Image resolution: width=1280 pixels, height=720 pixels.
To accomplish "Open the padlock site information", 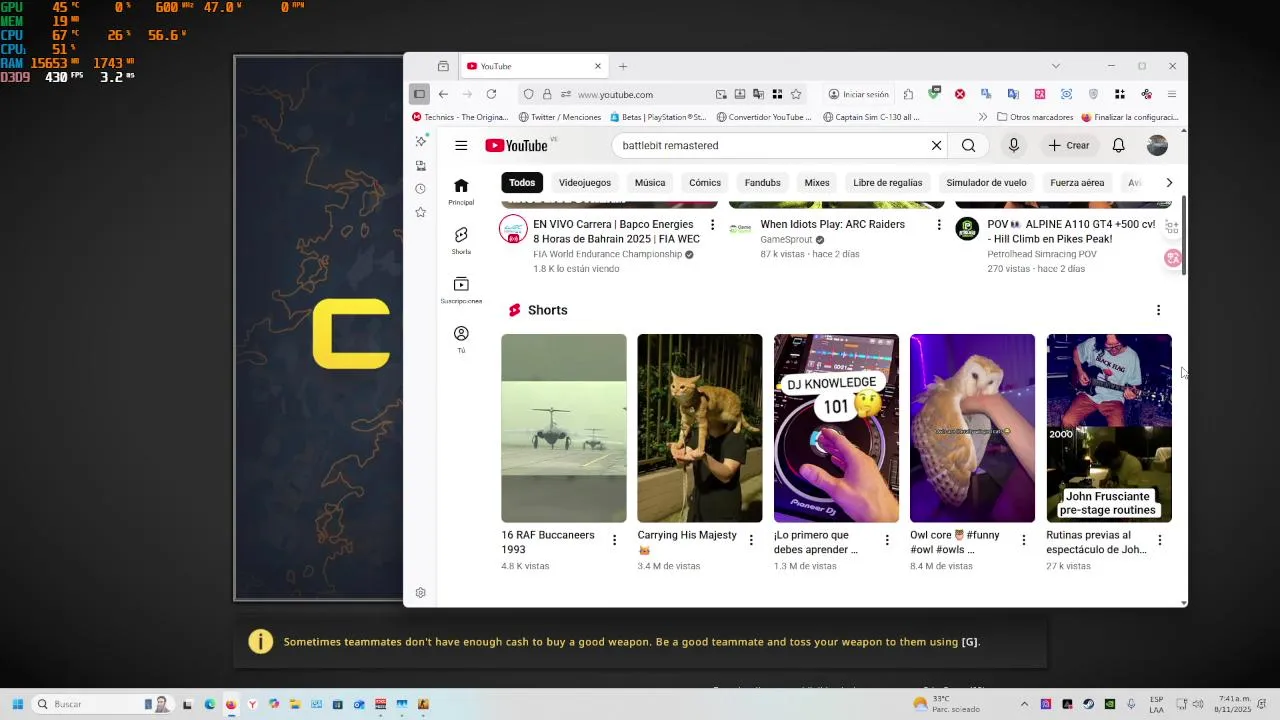I will pyautogui.click(x=547, y=94).
